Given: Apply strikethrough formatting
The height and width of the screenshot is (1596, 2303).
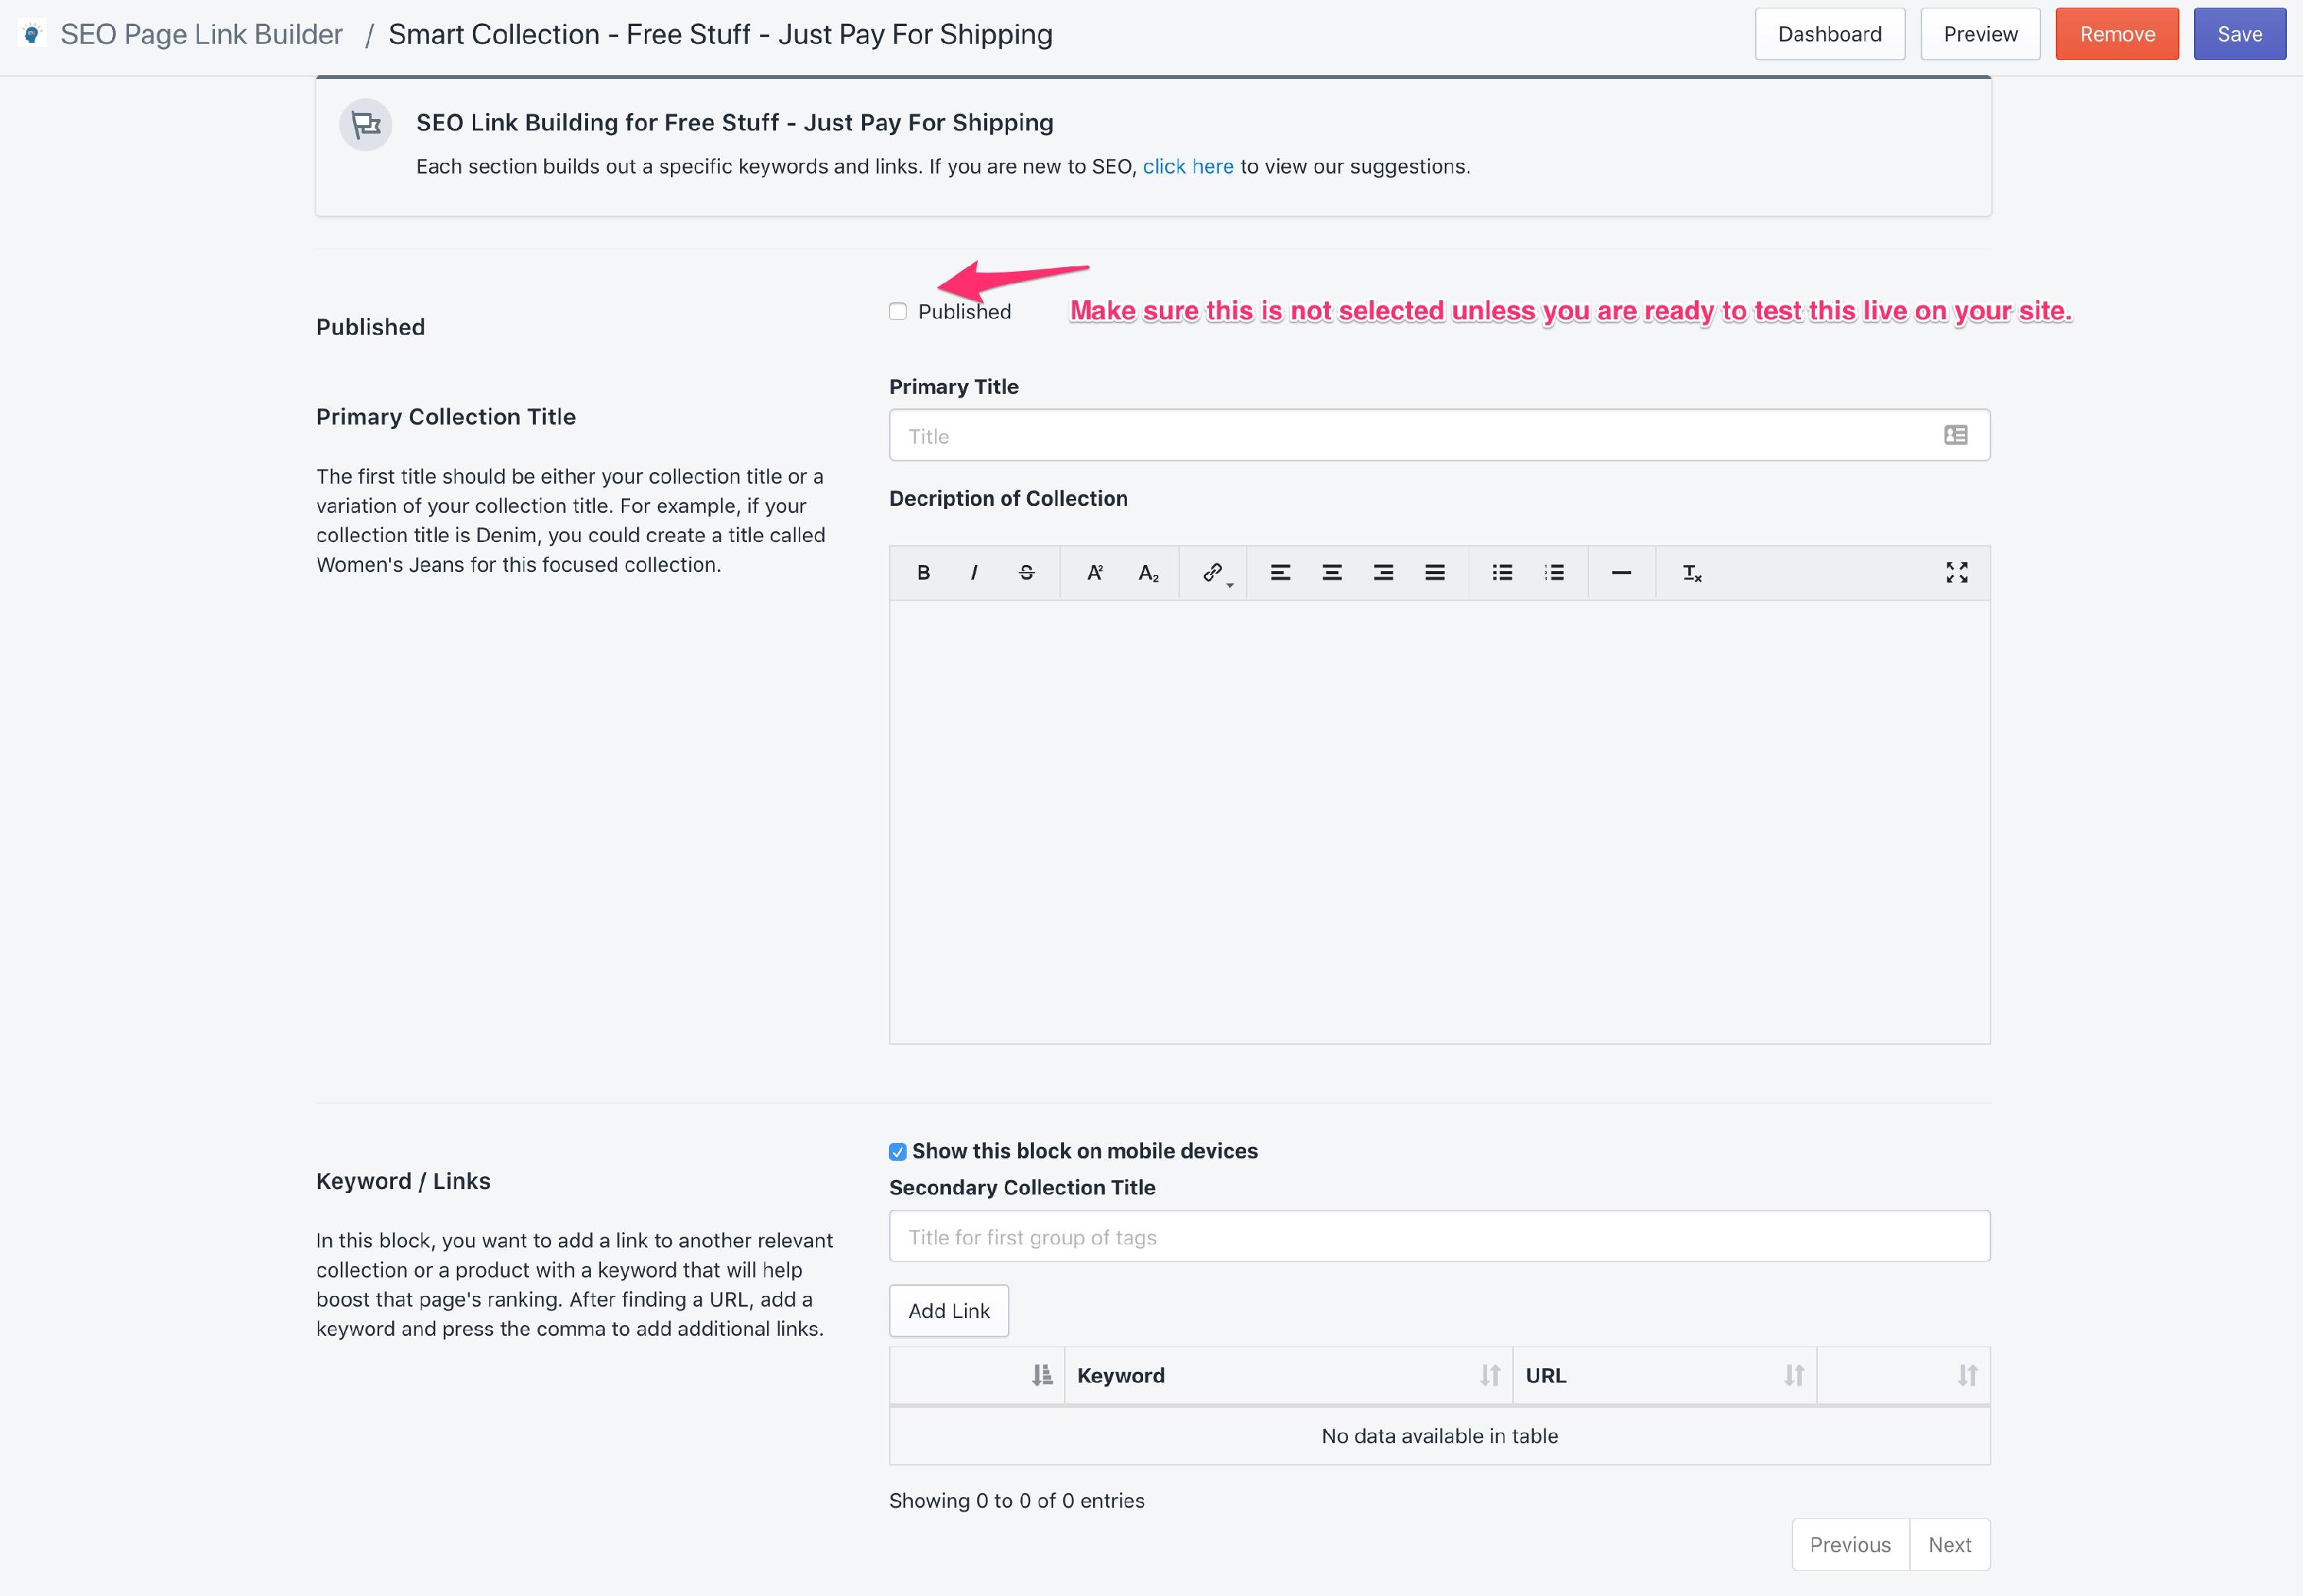Looking at the screenshot, I should tap(1026, 573).
